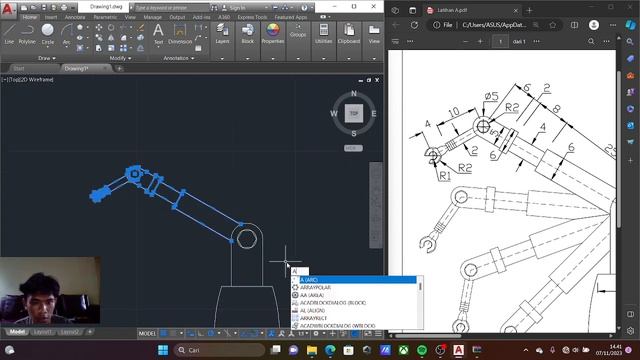Click the Dimension tool

(x=180, y=34)
